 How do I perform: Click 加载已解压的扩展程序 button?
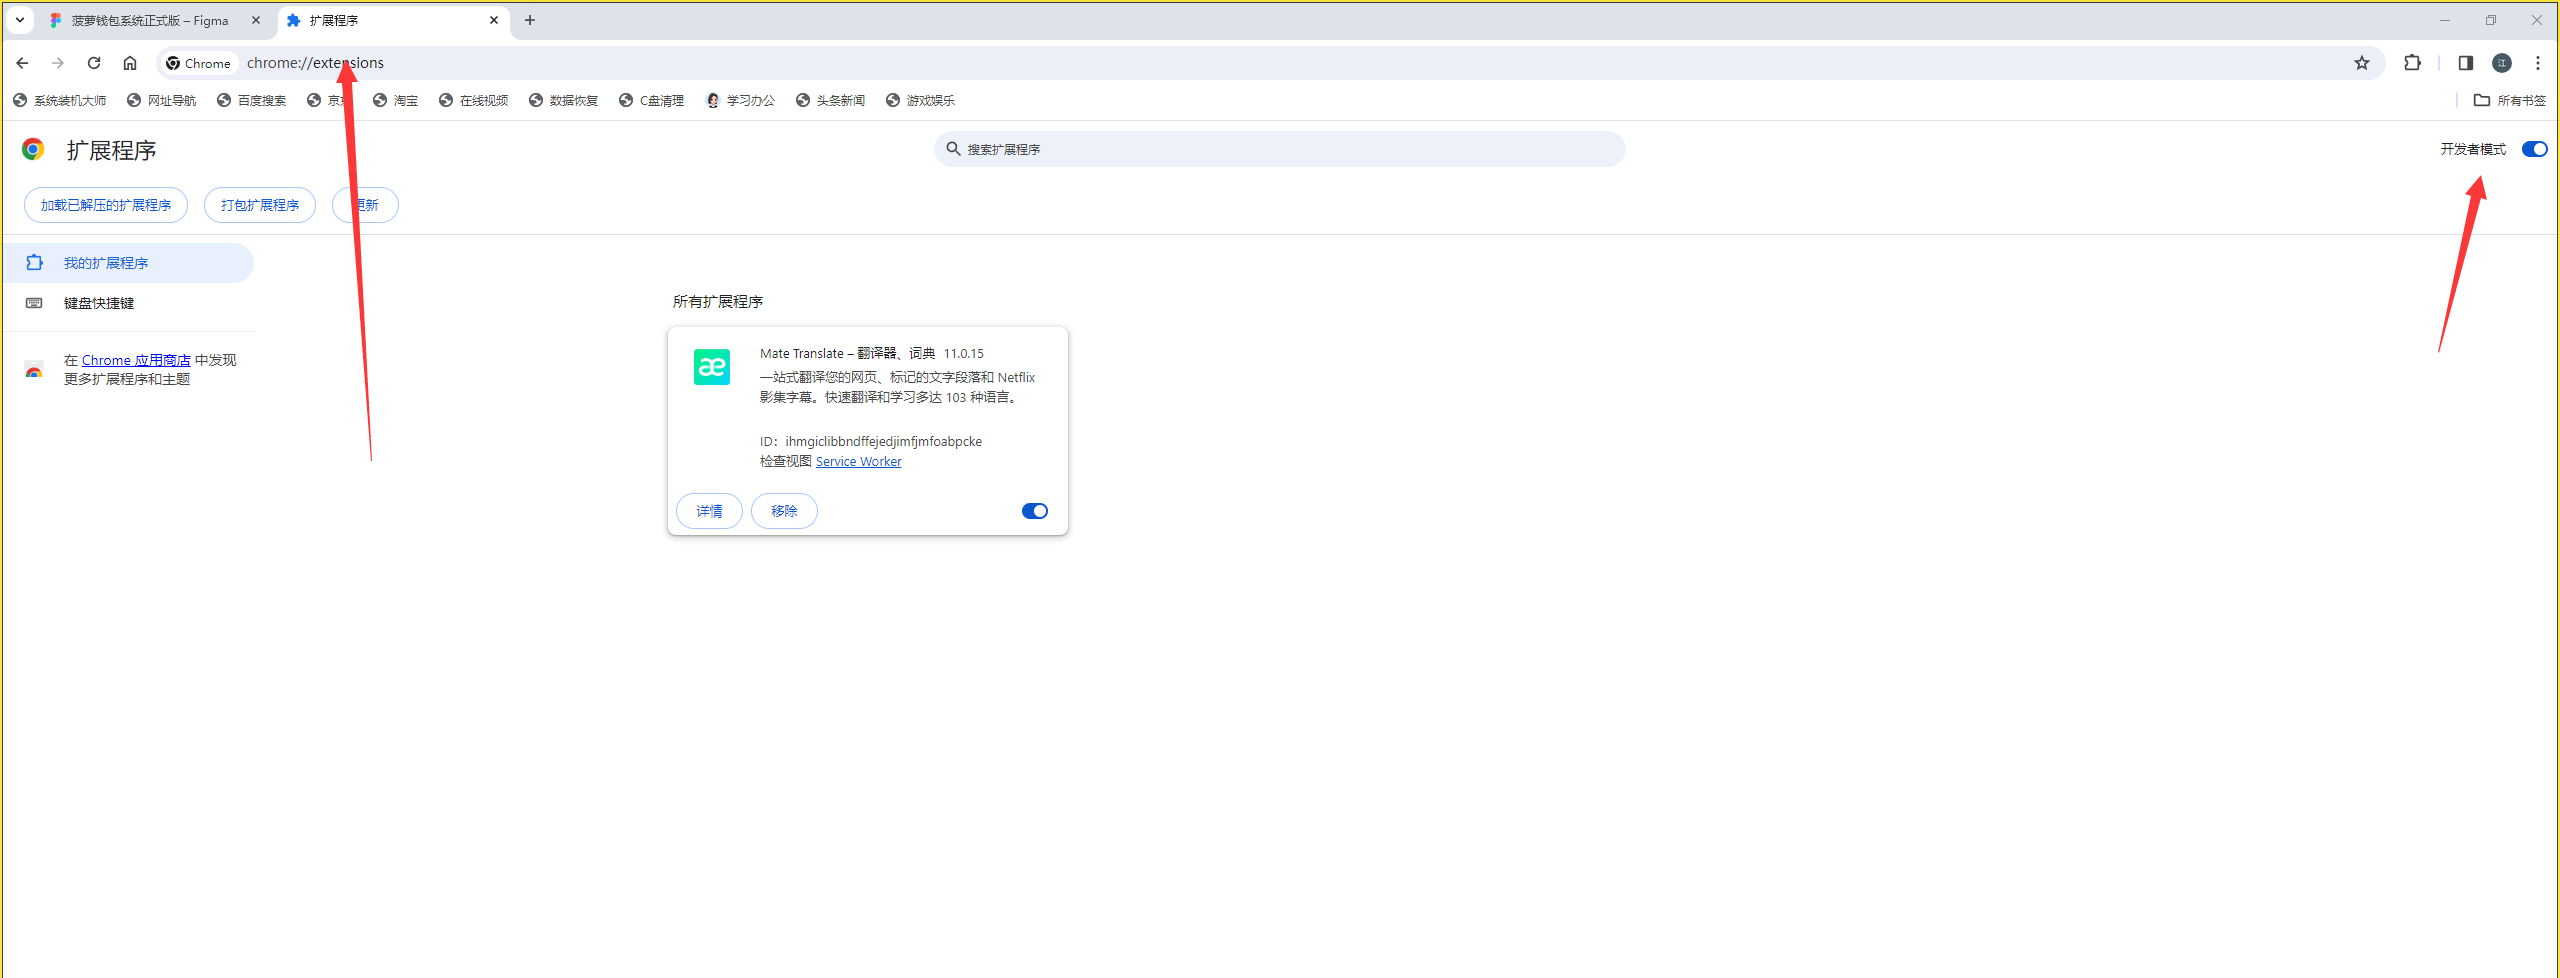click(106, 205)
